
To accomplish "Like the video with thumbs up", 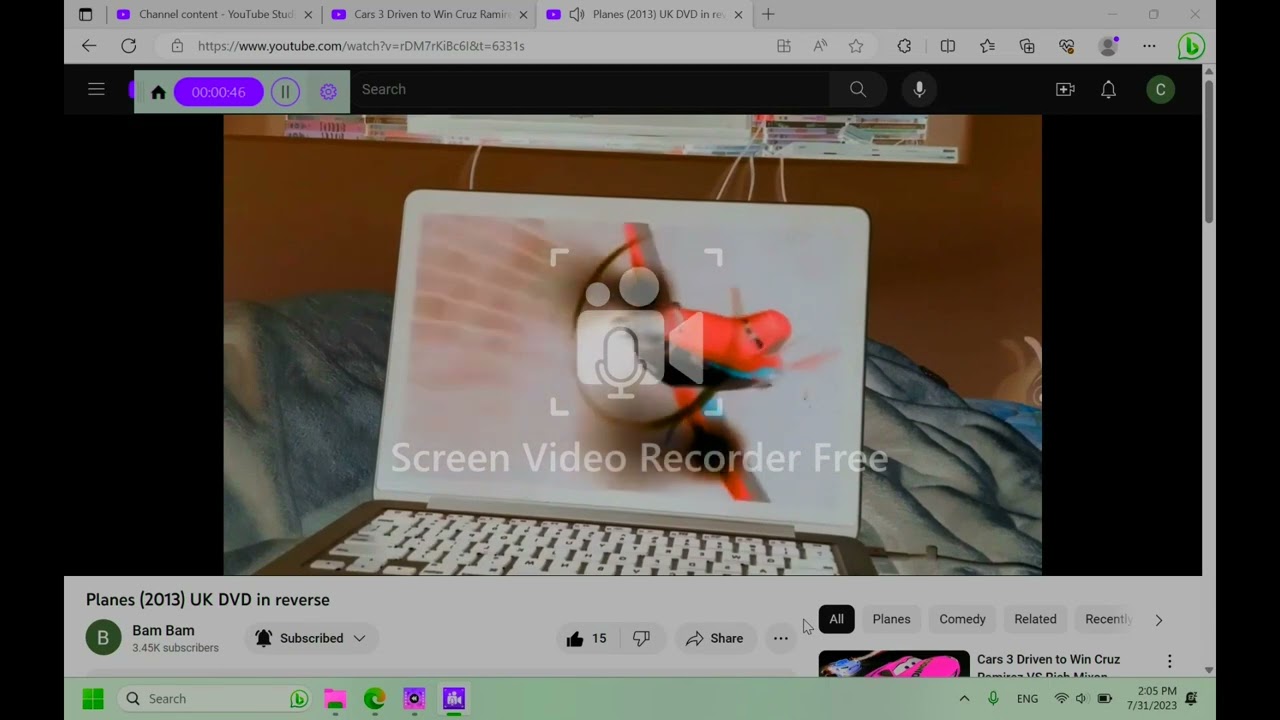I will click(588, 639).
